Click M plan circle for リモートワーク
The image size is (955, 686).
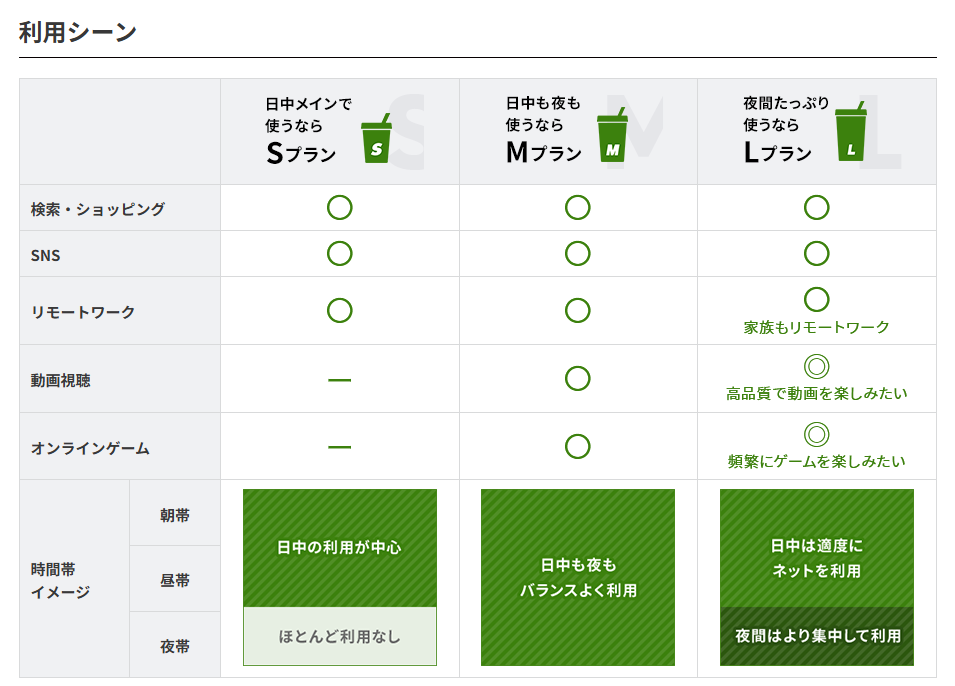click(577, 311)
